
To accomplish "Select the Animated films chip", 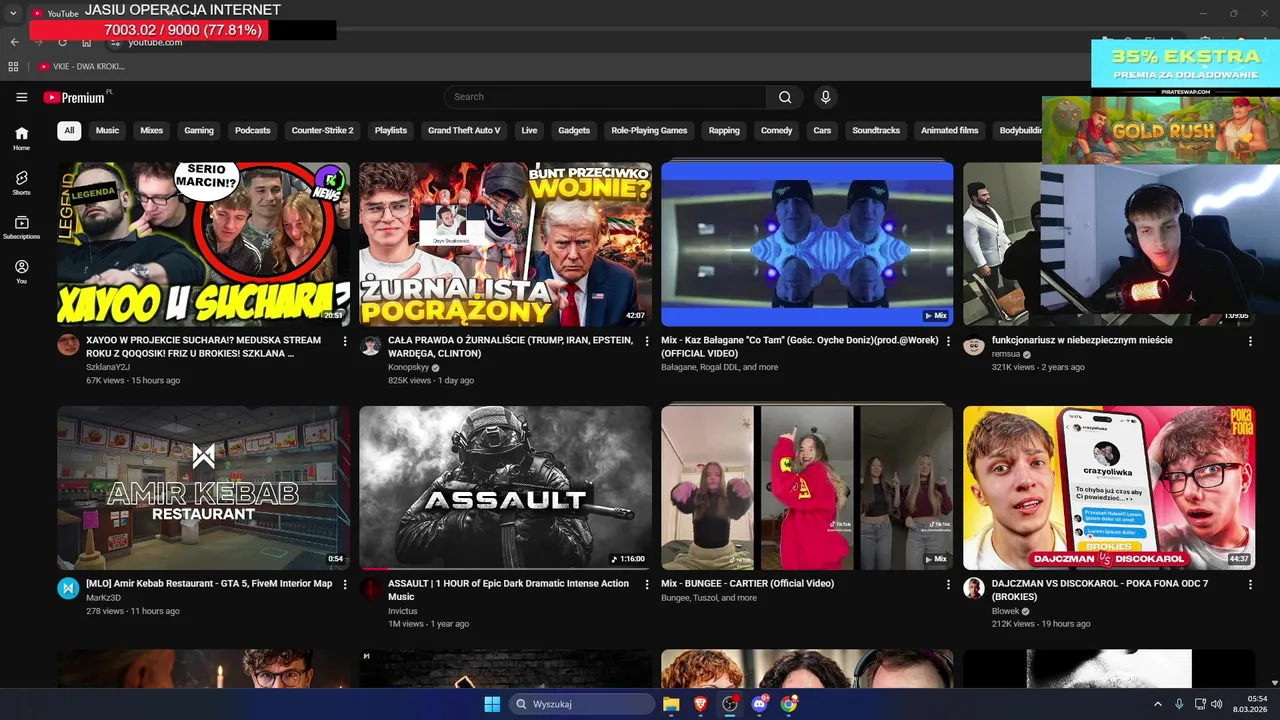I will point(950,130).
